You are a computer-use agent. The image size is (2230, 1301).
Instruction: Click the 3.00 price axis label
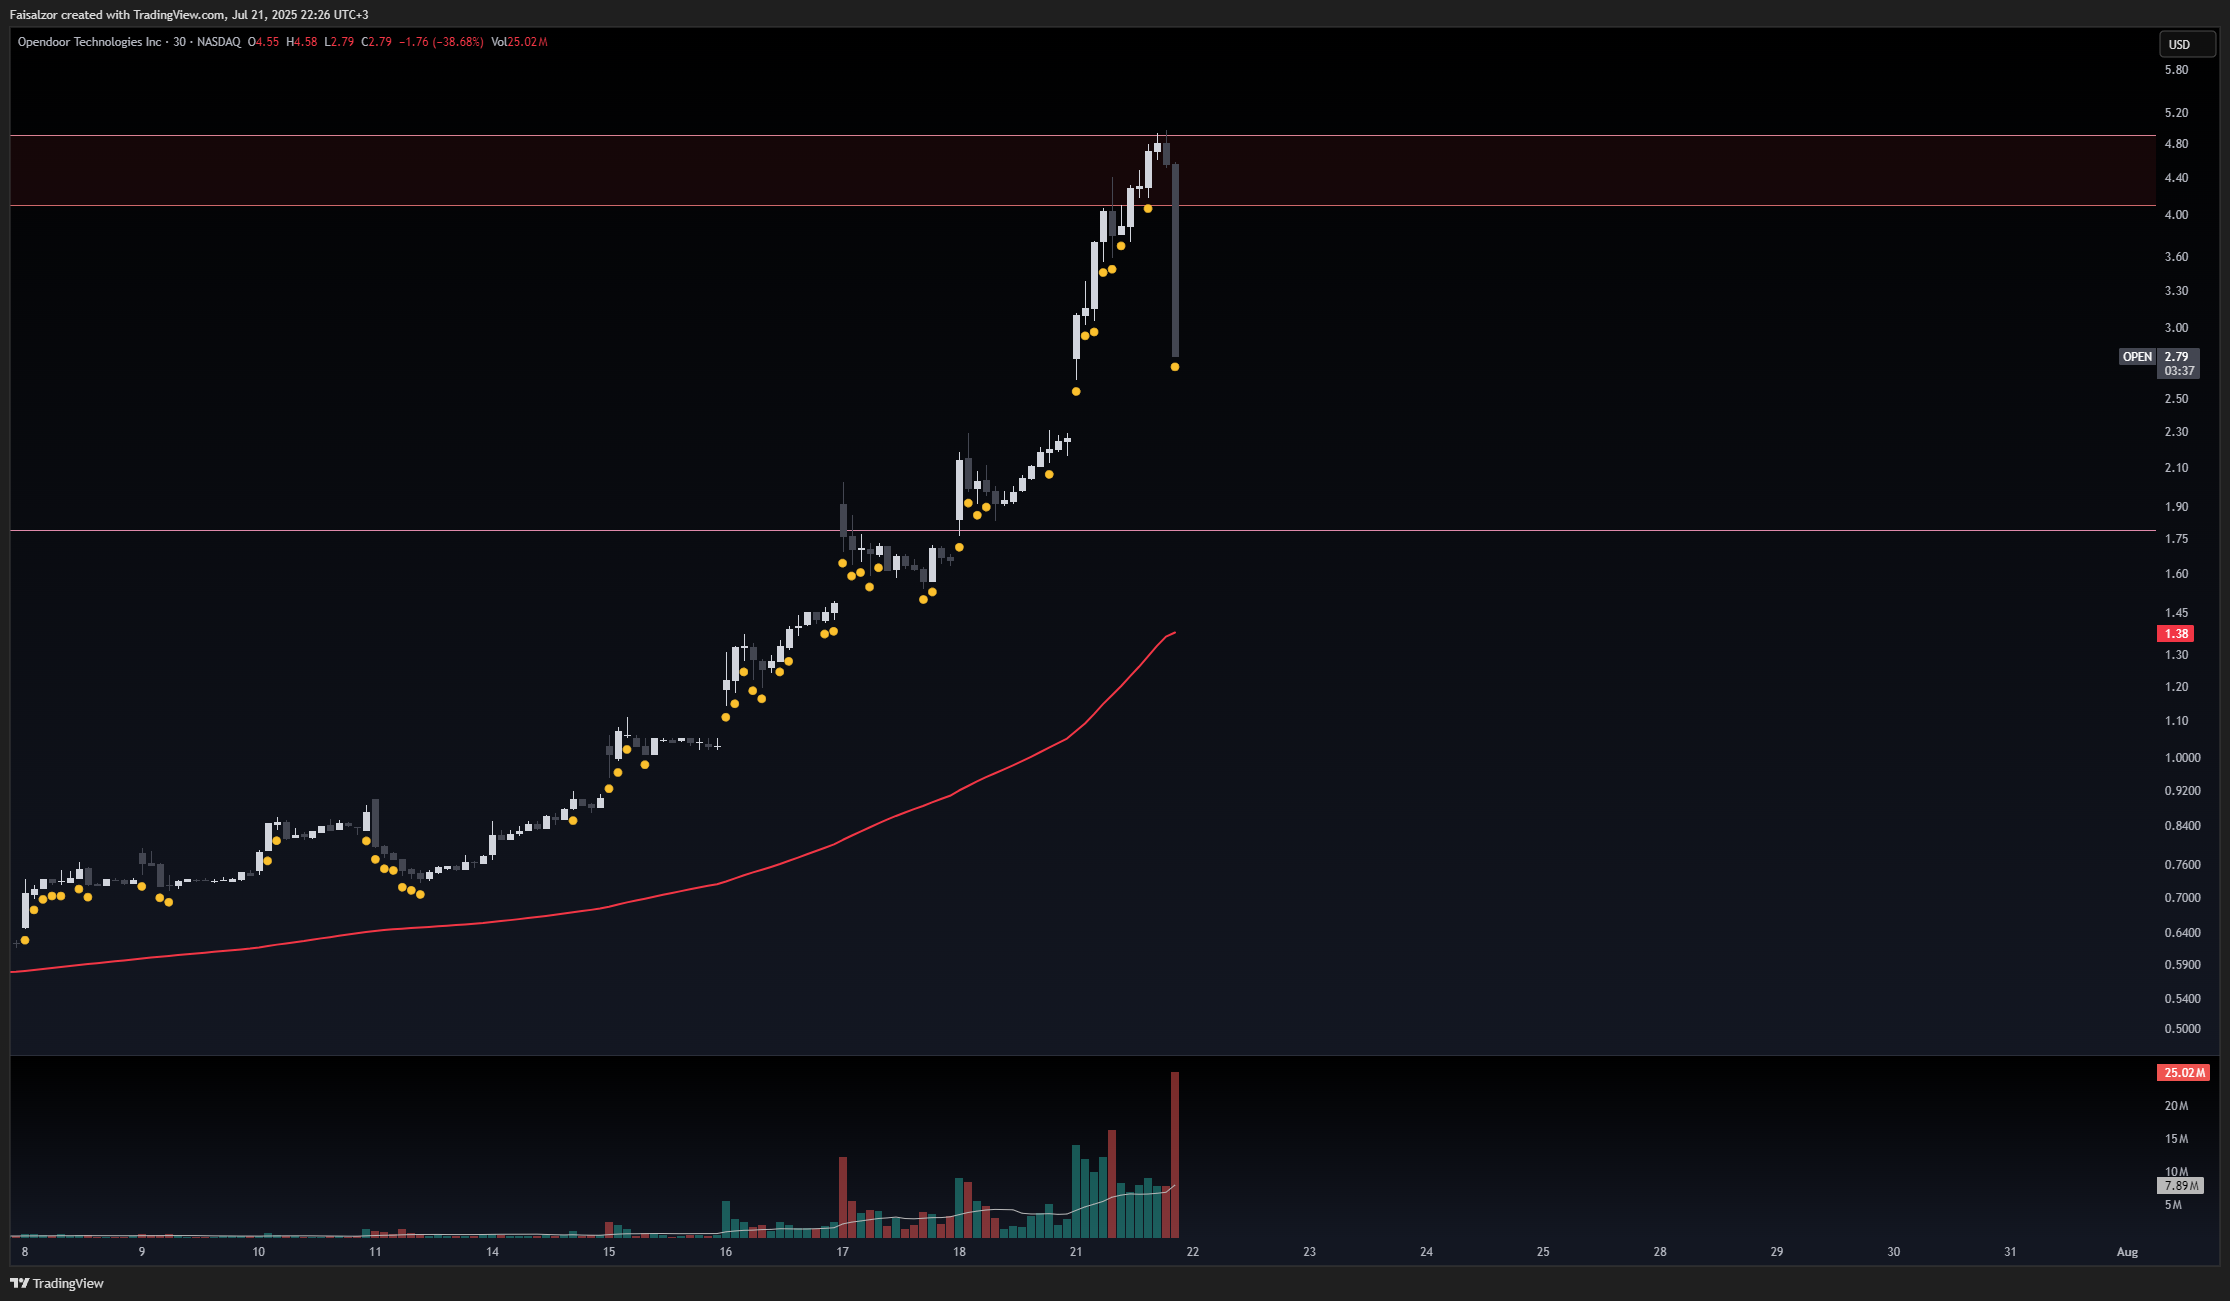click(2176, 328)
